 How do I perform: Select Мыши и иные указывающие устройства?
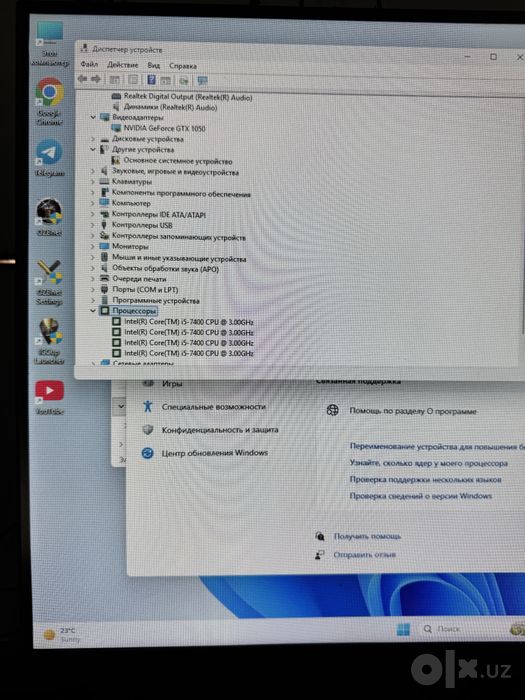(x=179, y=258)
